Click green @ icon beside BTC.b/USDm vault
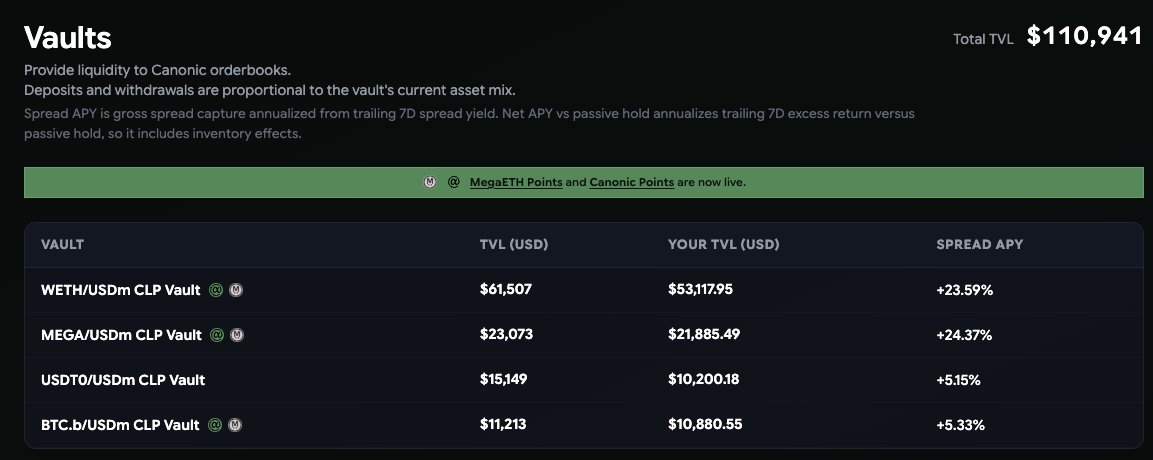Viewport: 1153px width, 460px height. (215, 425)
